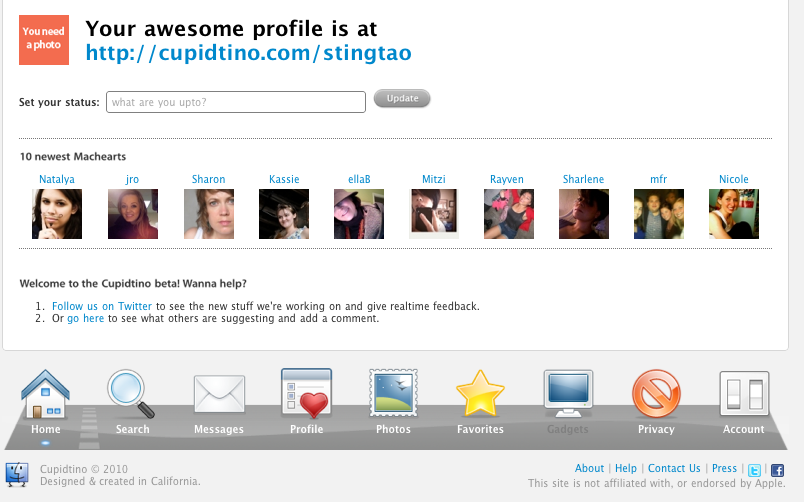
Task: Open the Search magnifier icon
Action: point(131,394)
